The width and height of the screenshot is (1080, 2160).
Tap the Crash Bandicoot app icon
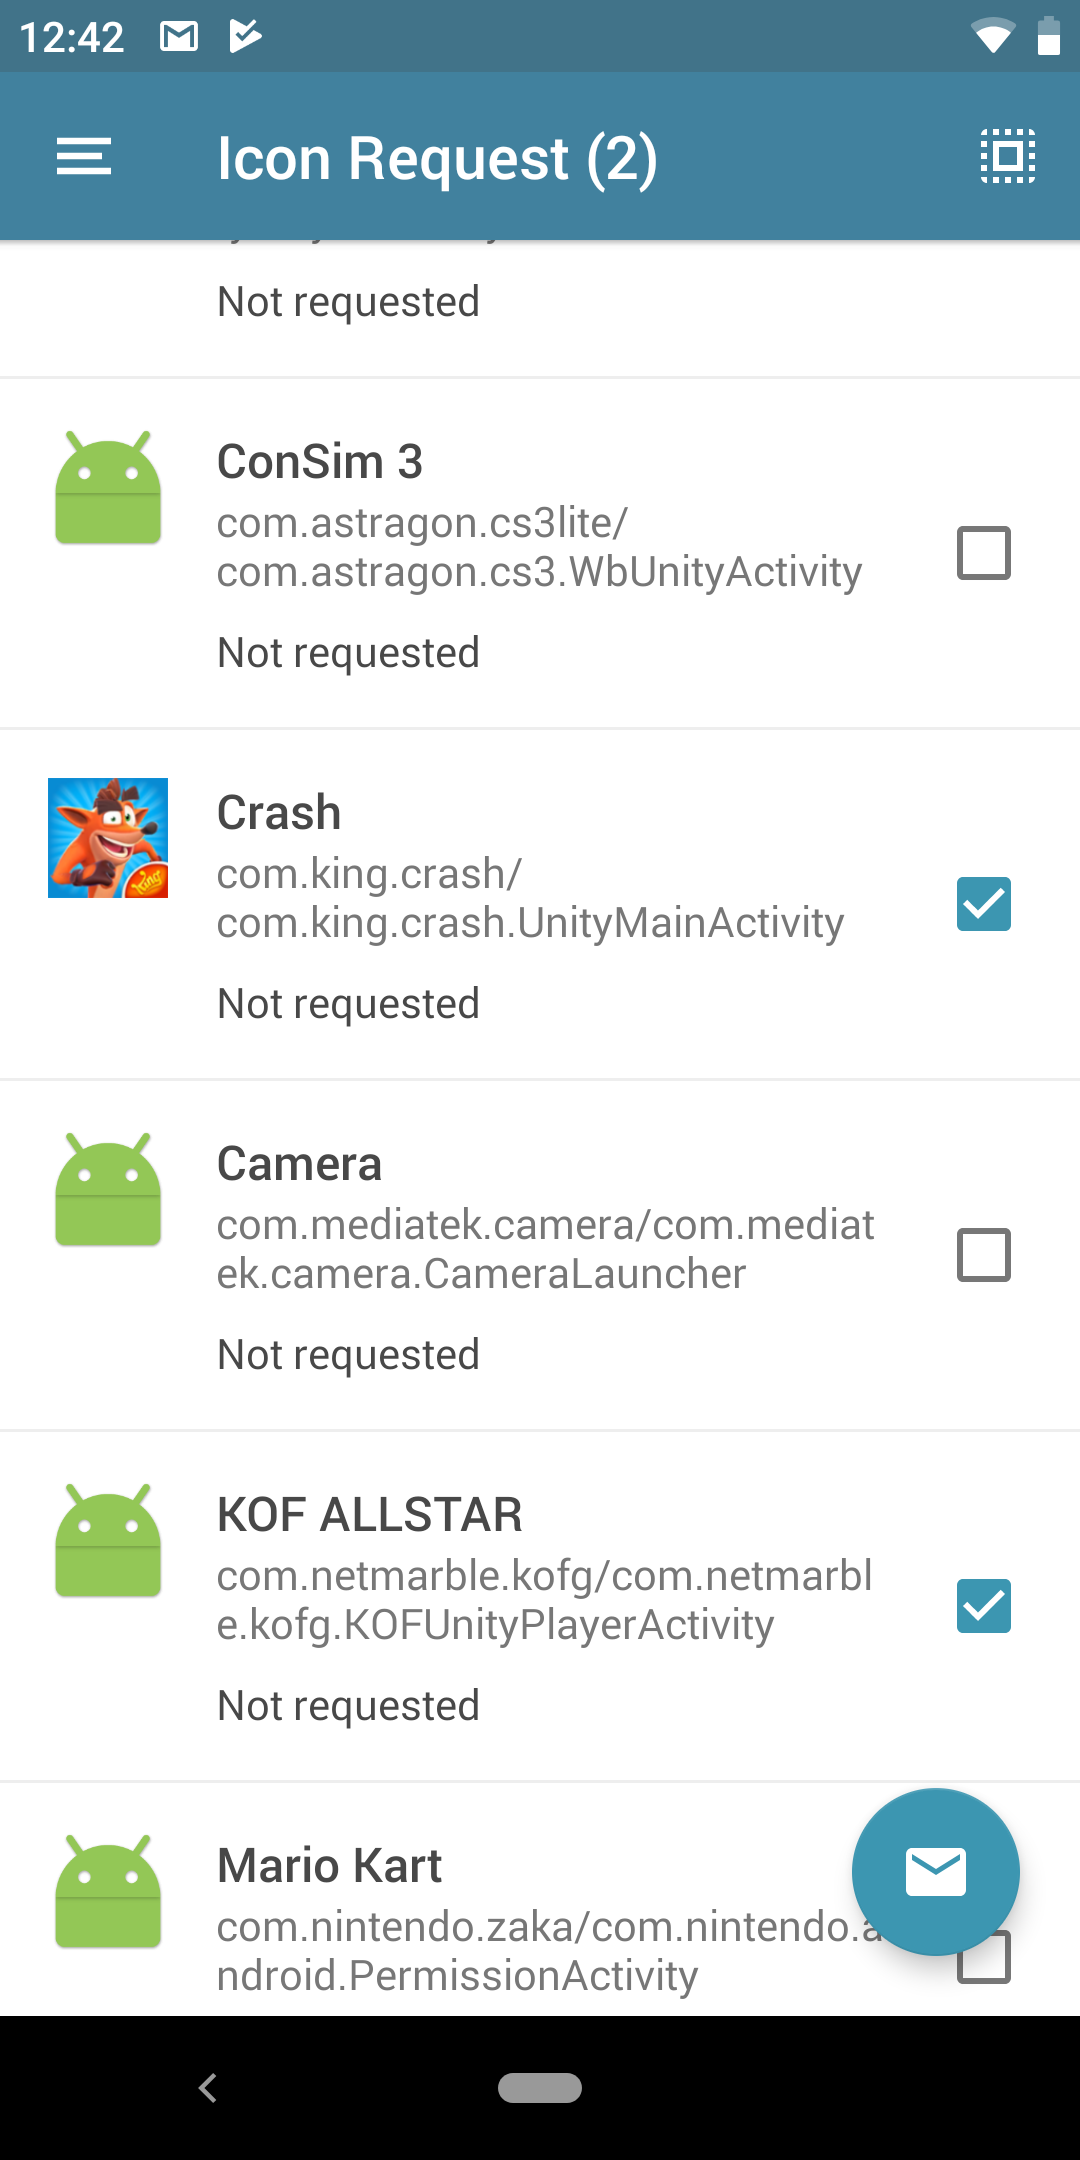coord(108,838)
